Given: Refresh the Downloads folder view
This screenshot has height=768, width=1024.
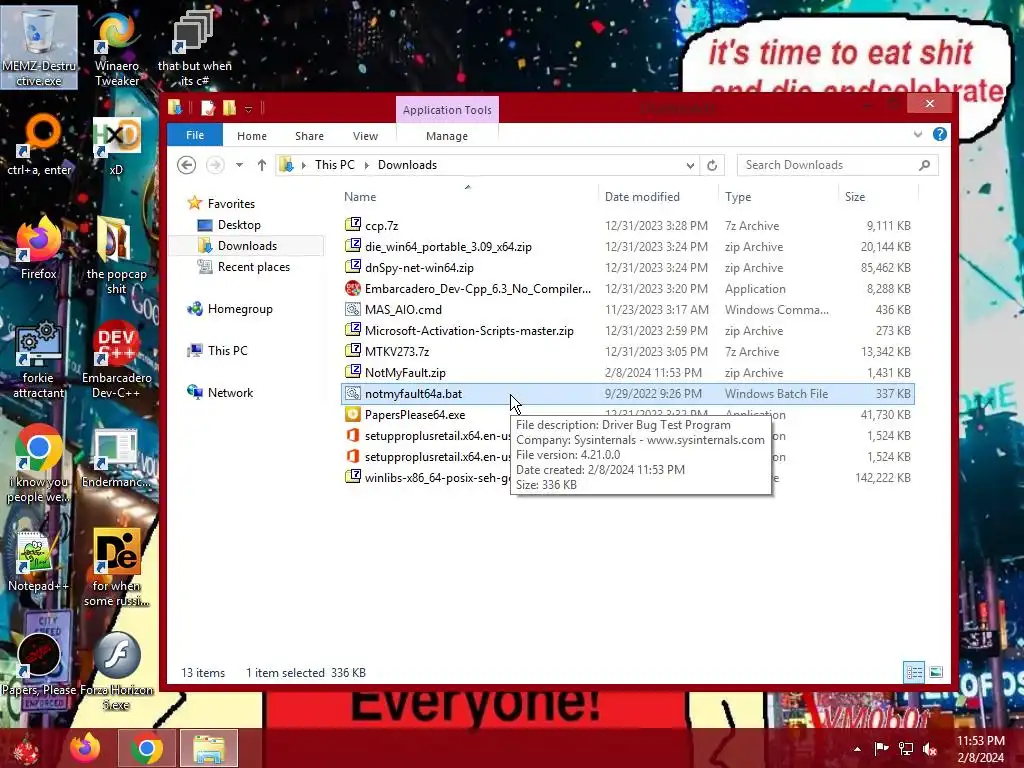Looking at the screenshot, I should tap(712, 165).
